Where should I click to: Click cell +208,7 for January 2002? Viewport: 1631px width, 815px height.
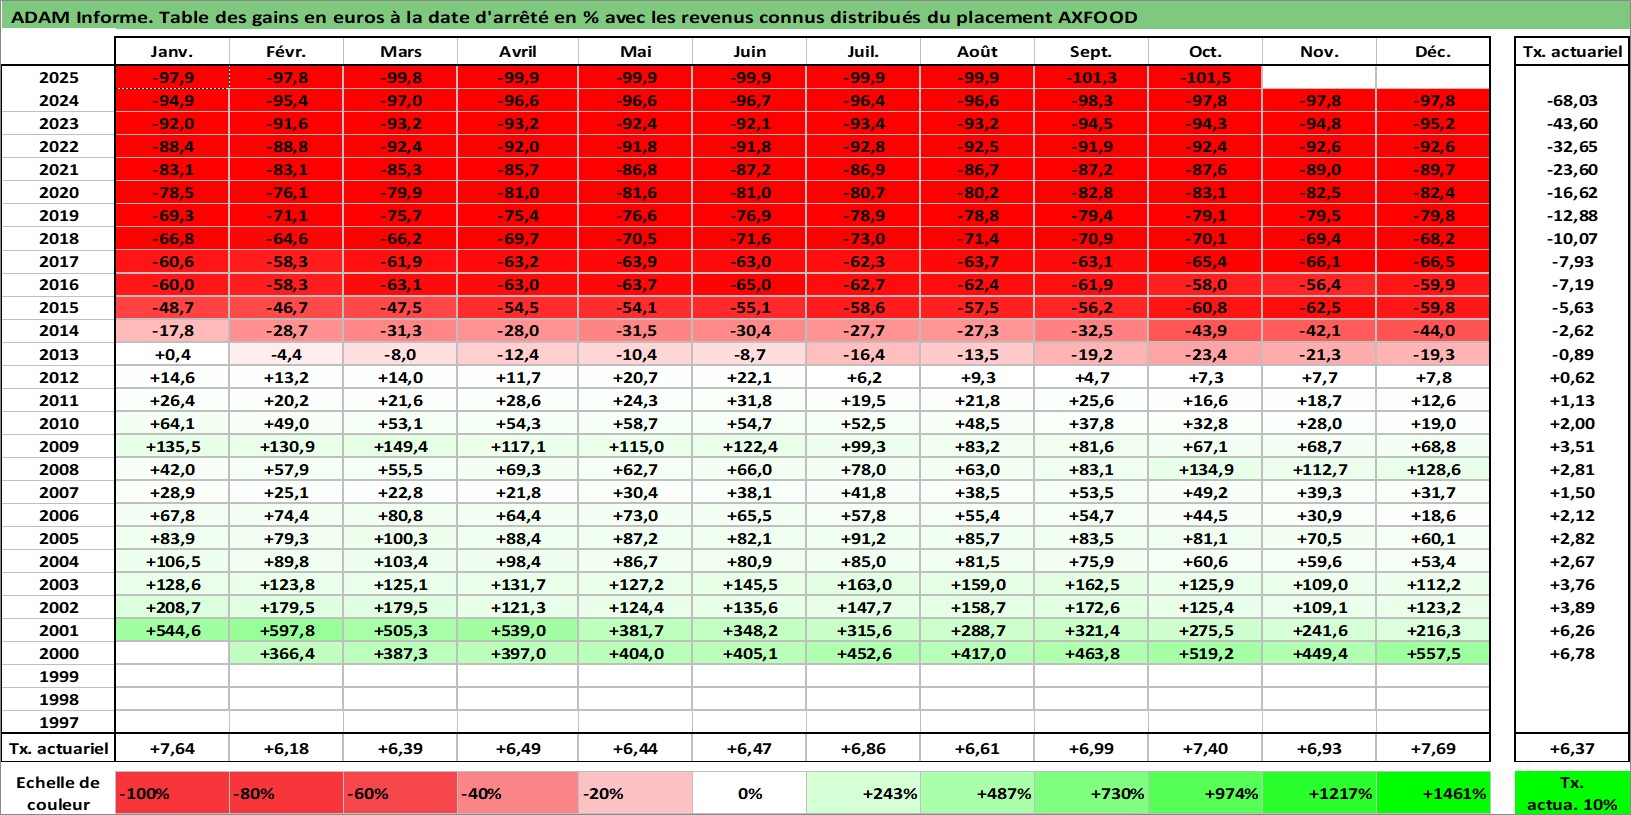coord(172,607)
